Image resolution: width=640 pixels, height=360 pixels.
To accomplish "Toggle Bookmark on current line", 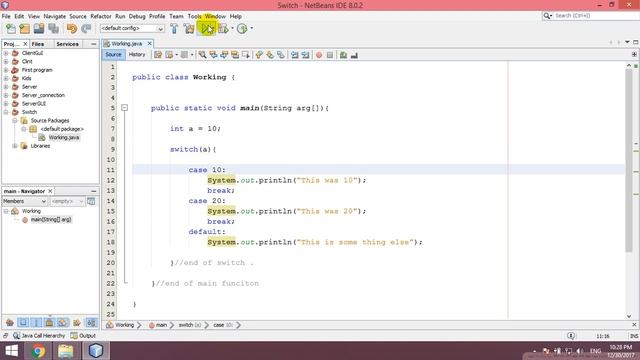I will tap(281, 55).
